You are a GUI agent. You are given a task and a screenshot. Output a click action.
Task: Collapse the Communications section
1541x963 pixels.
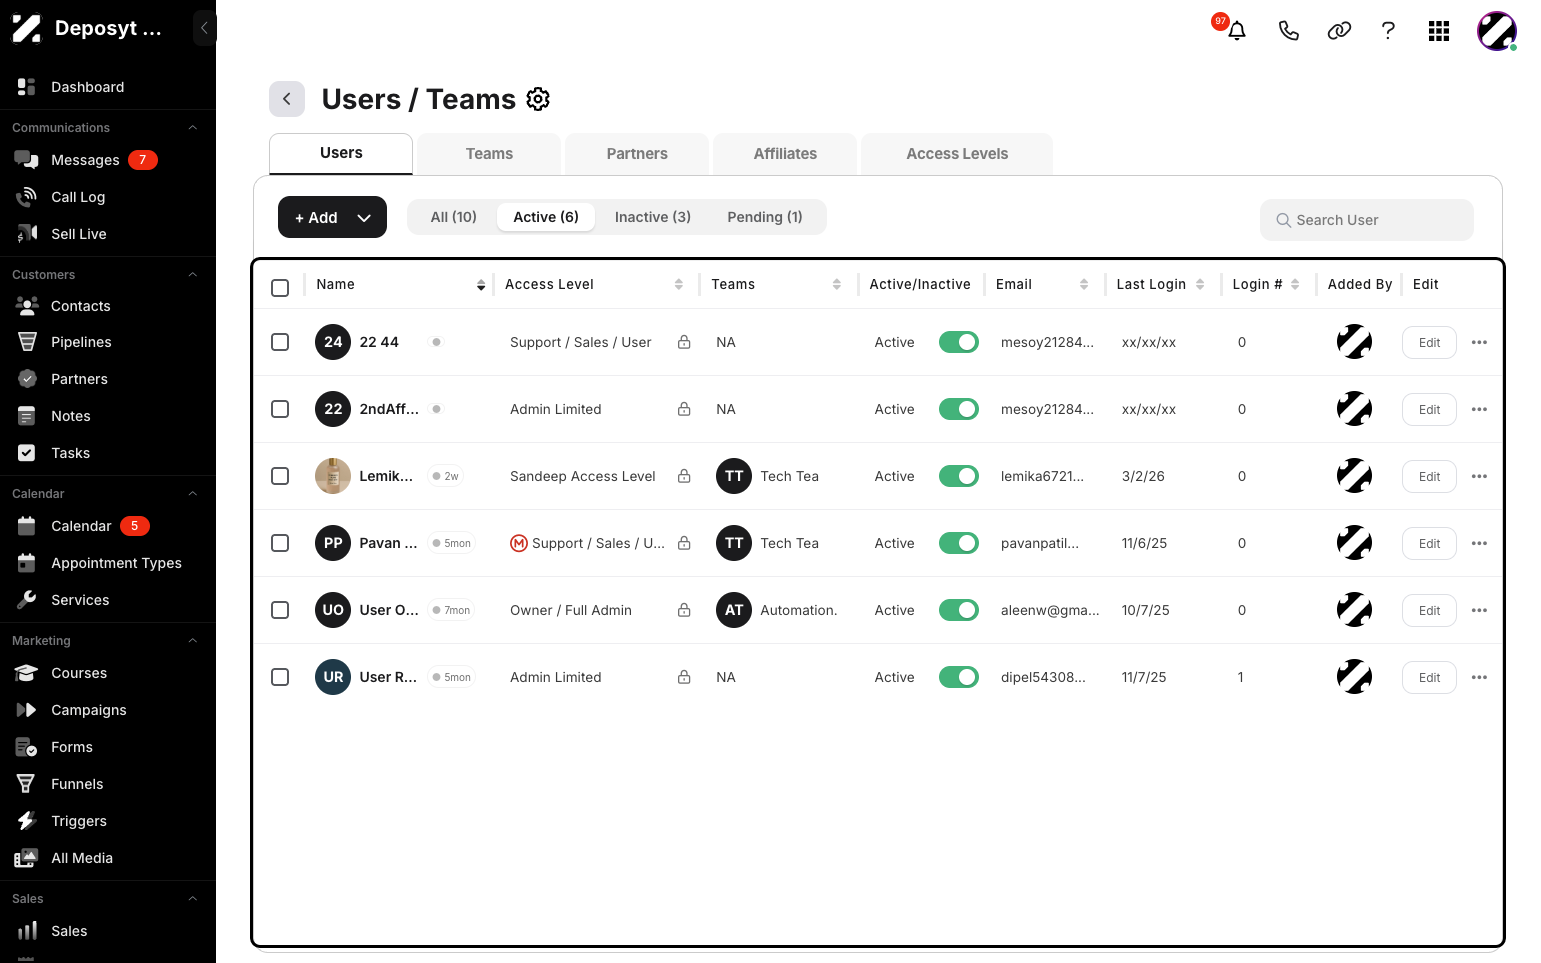click(192, 128)
